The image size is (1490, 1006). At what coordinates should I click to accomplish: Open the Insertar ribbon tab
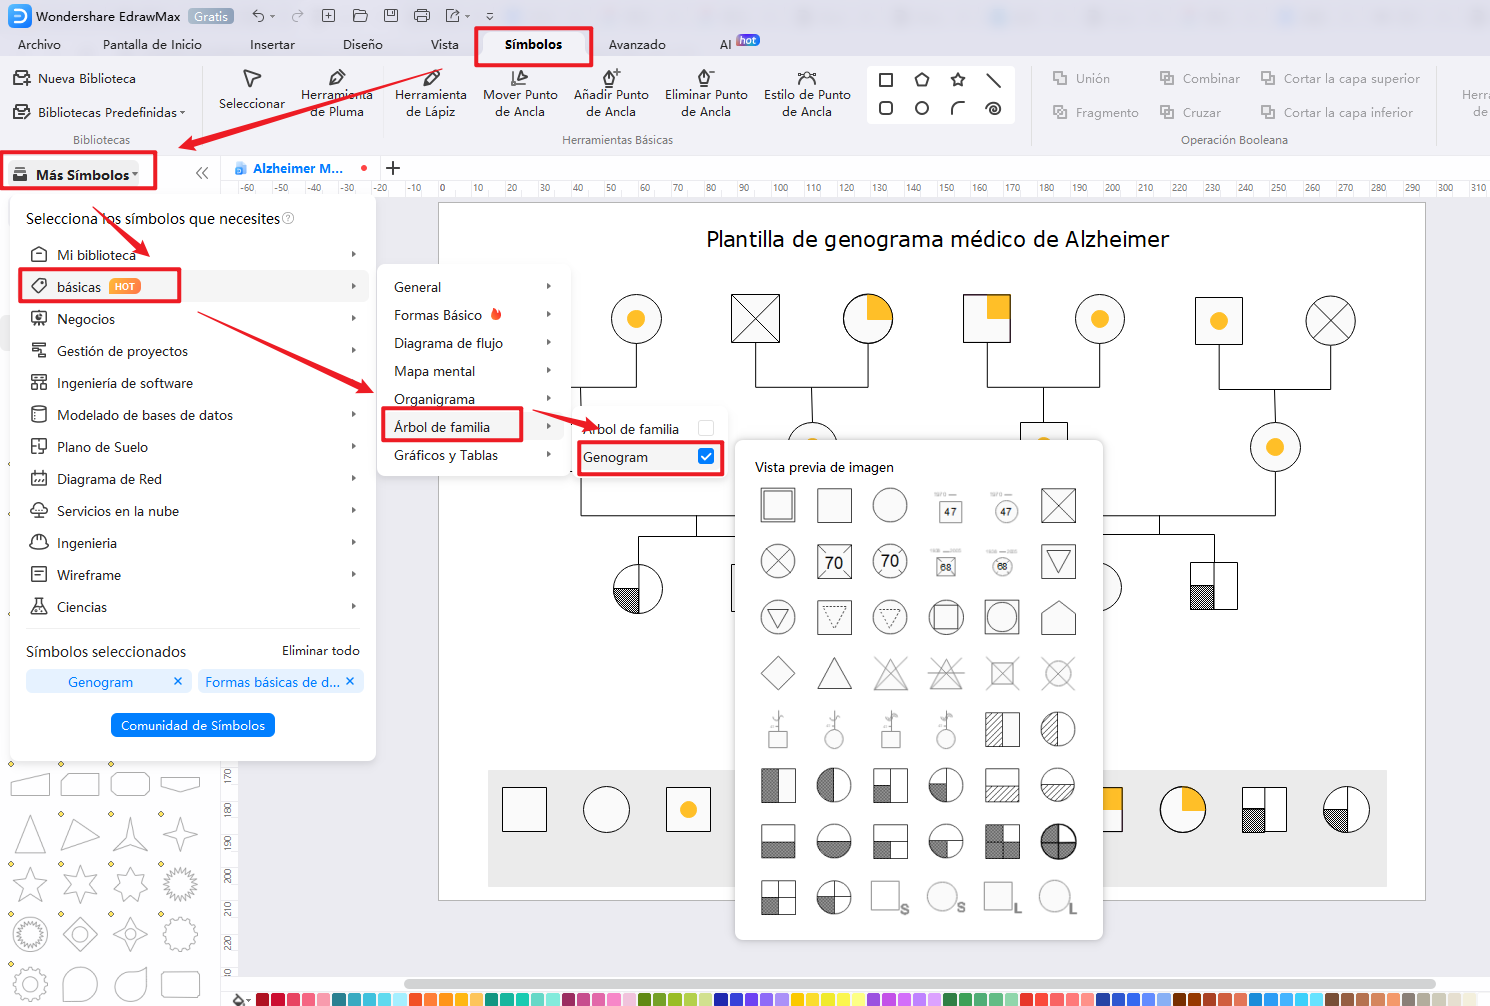(272, 45)
